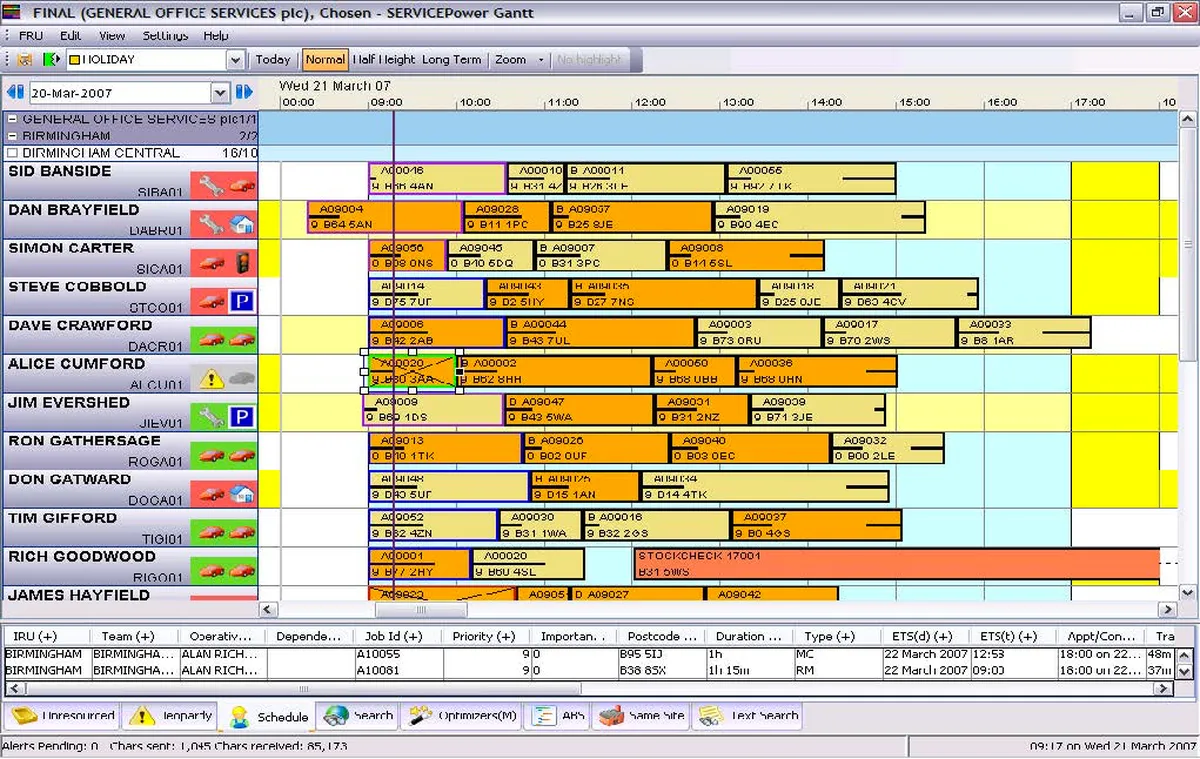Click the house icon for Dan Brayfield

point(241,224)
